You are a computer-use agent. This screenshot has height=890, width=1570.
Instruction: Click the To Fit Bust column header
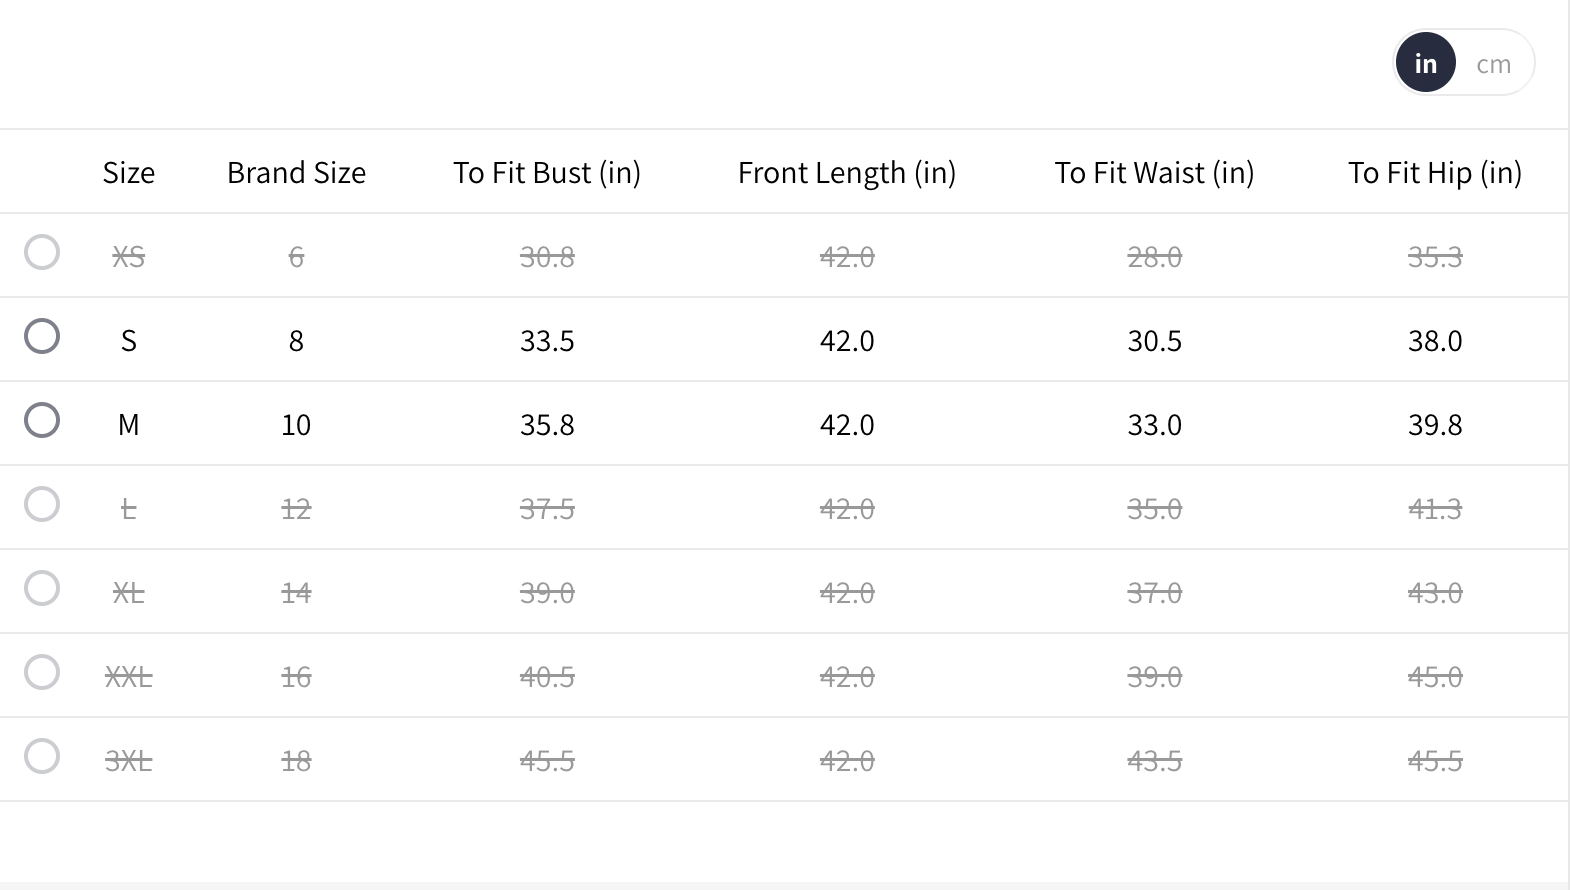547,173
